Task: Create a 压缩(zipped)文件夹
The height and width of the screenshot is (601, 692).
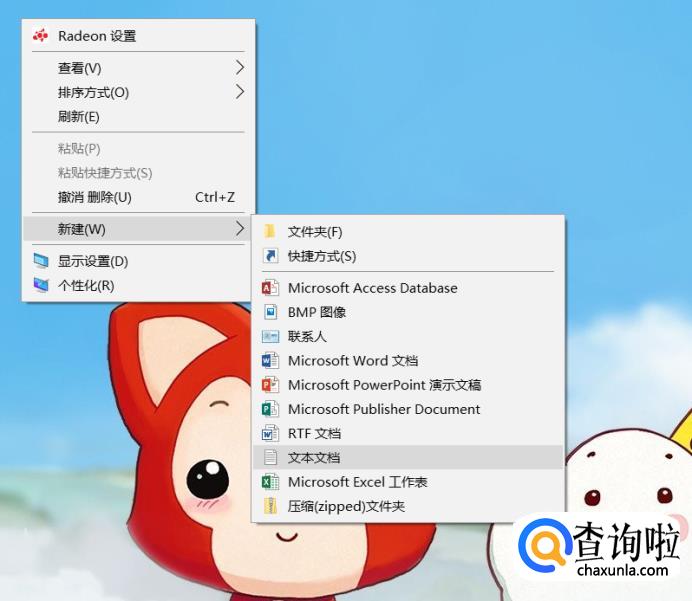Action: click(408, 506)
